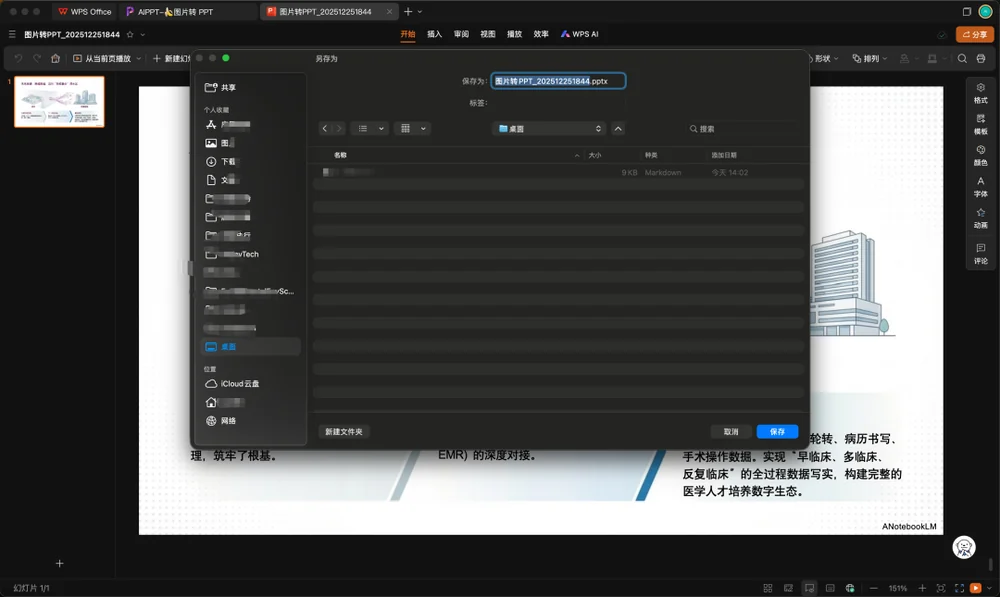Open the WPS Office home tab
The height and width of the screenshot is (597, 1000).
click(x=84, y=11)
